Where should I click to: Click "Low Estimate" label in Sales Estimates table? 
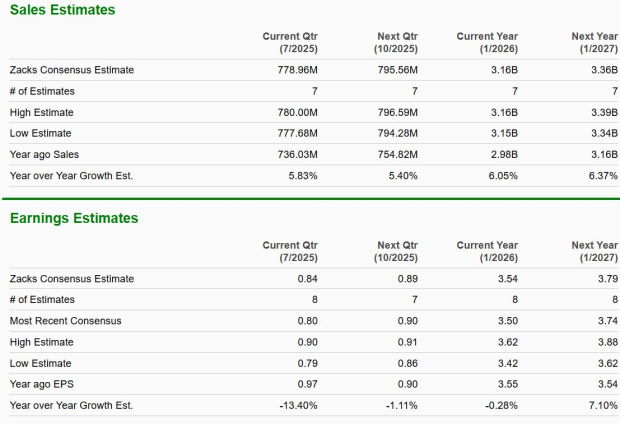tap(40, 133)
